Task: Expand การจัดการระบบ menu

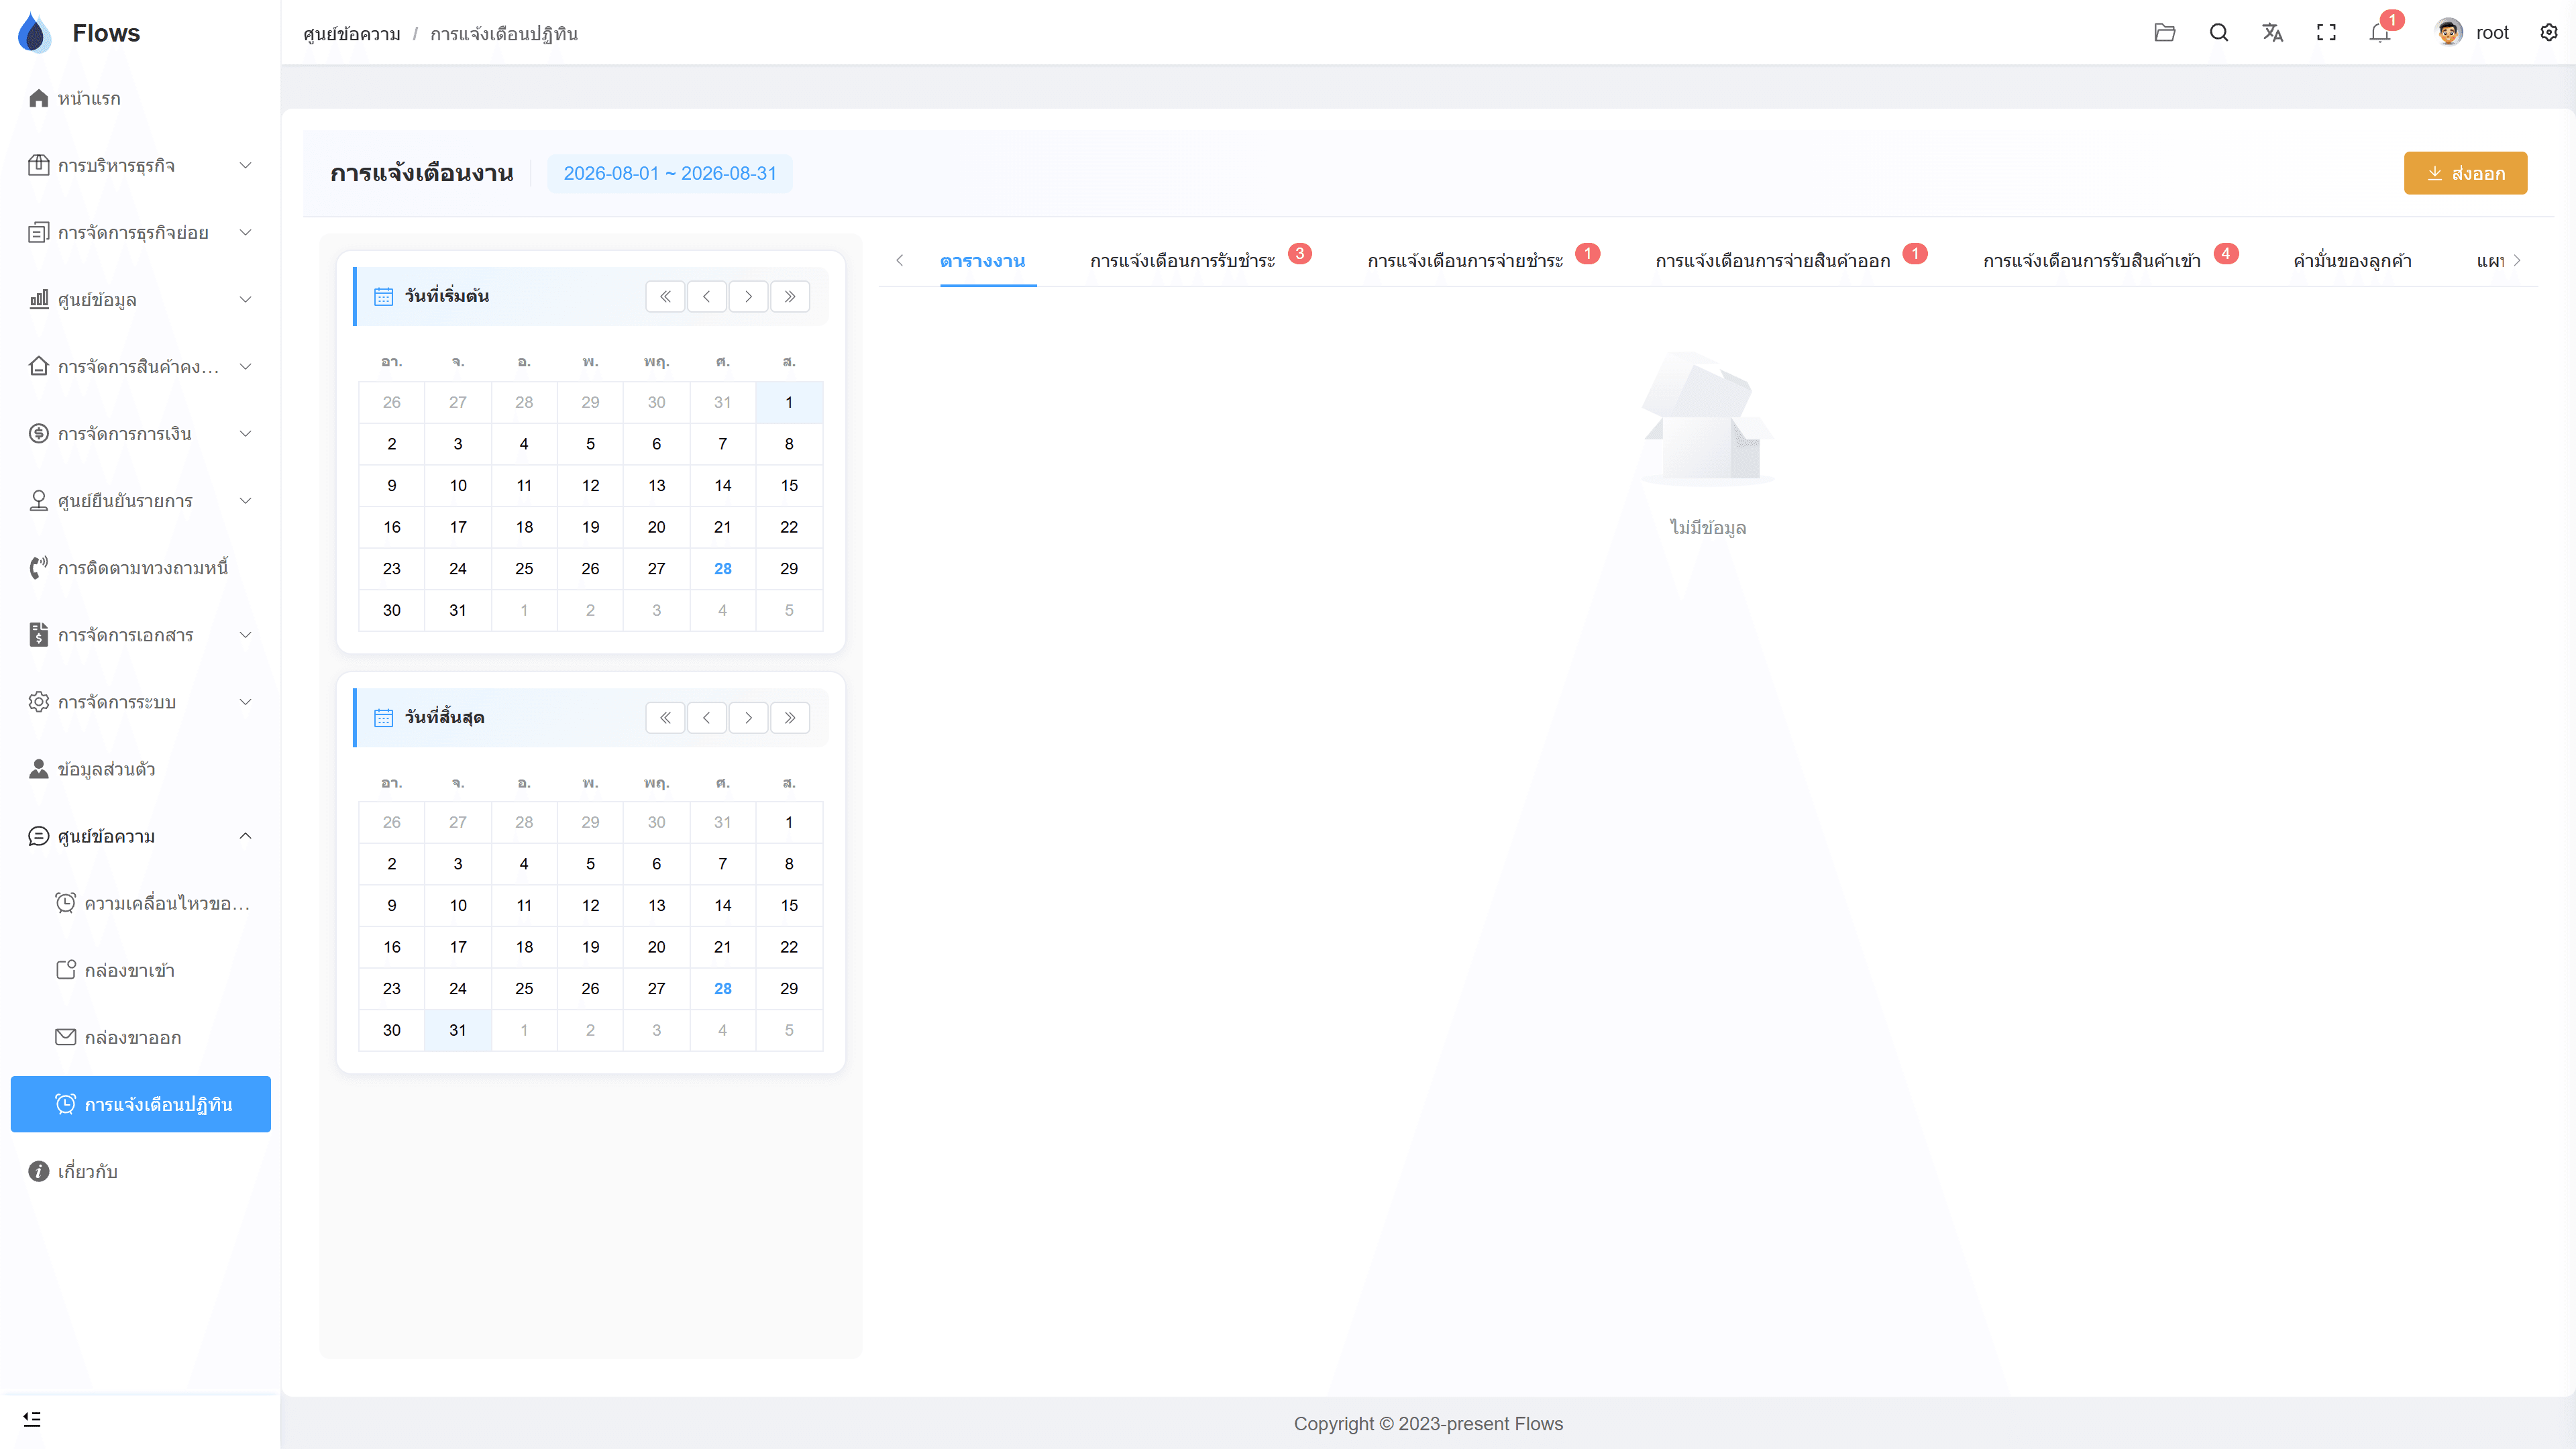Action: tap(140, 702)
